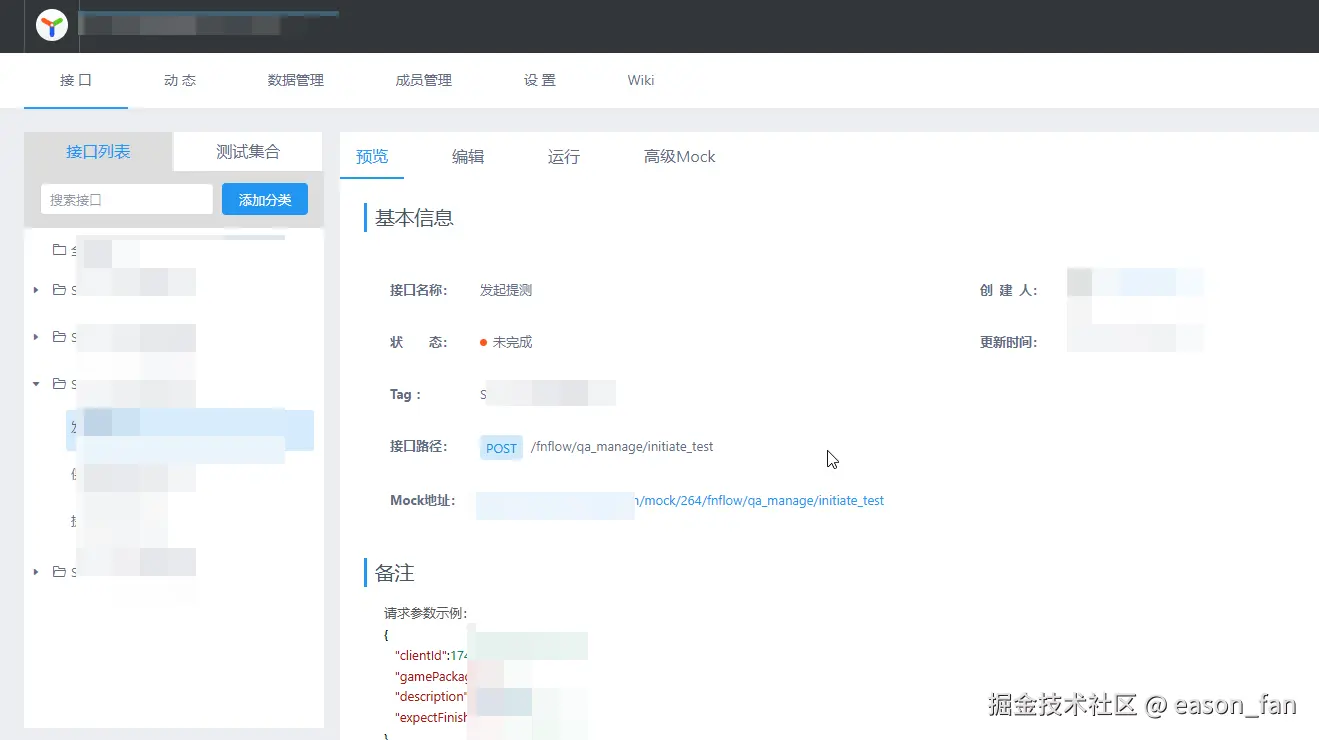Click the POST method badge
The width and height of the screenshot is (1319, 740).
(501, 448)
